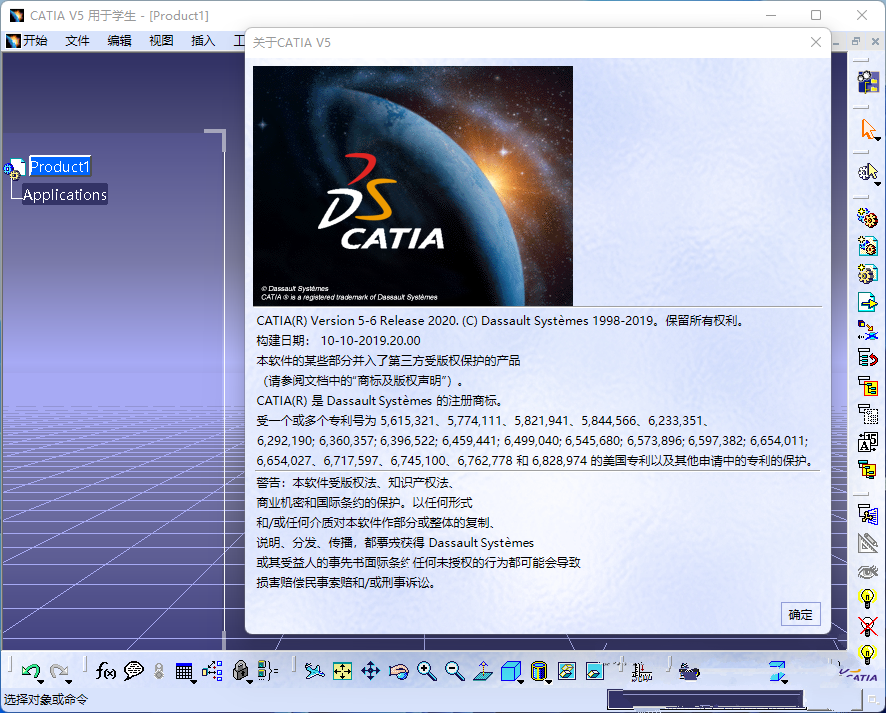Open the 插入 menu
Screen dimensions: 886x713
click(x=203, y=41)
